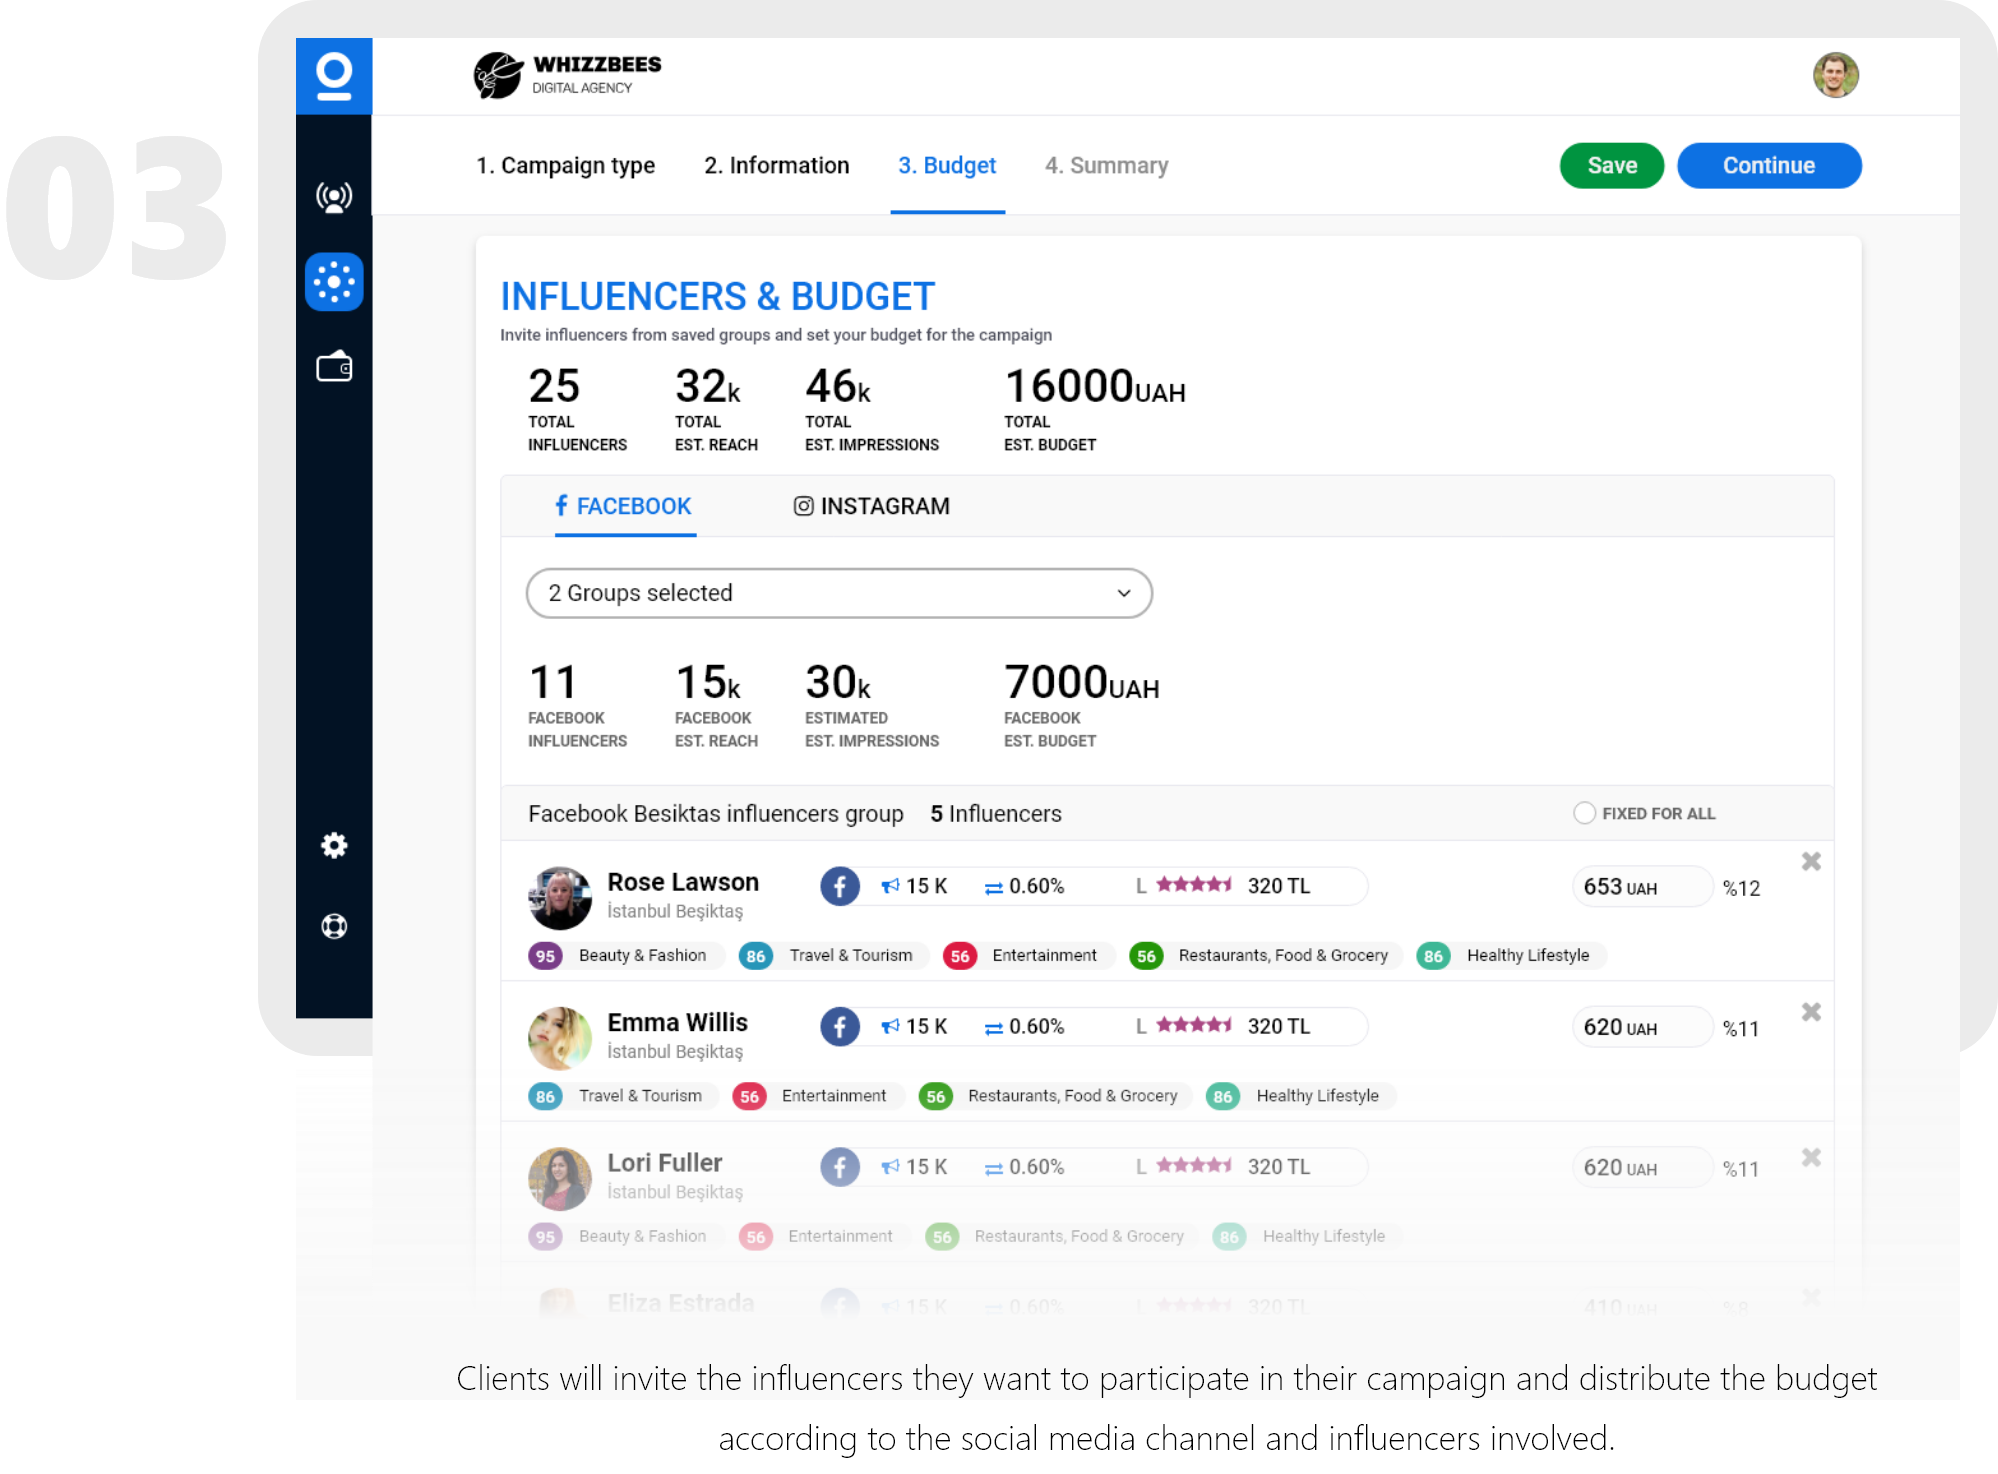Remove Rose Lawson with the X icon
The height and width of the screenshot is (1474, 1998).
(x=1811, y=861)
